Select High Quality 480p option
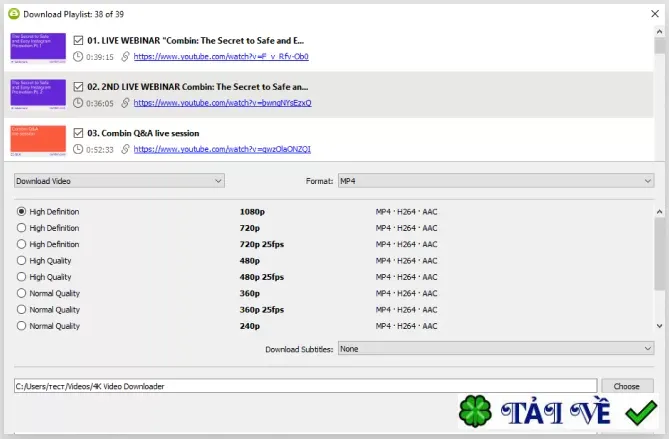Viewport: 669px width, 439px height. [21, 260]
